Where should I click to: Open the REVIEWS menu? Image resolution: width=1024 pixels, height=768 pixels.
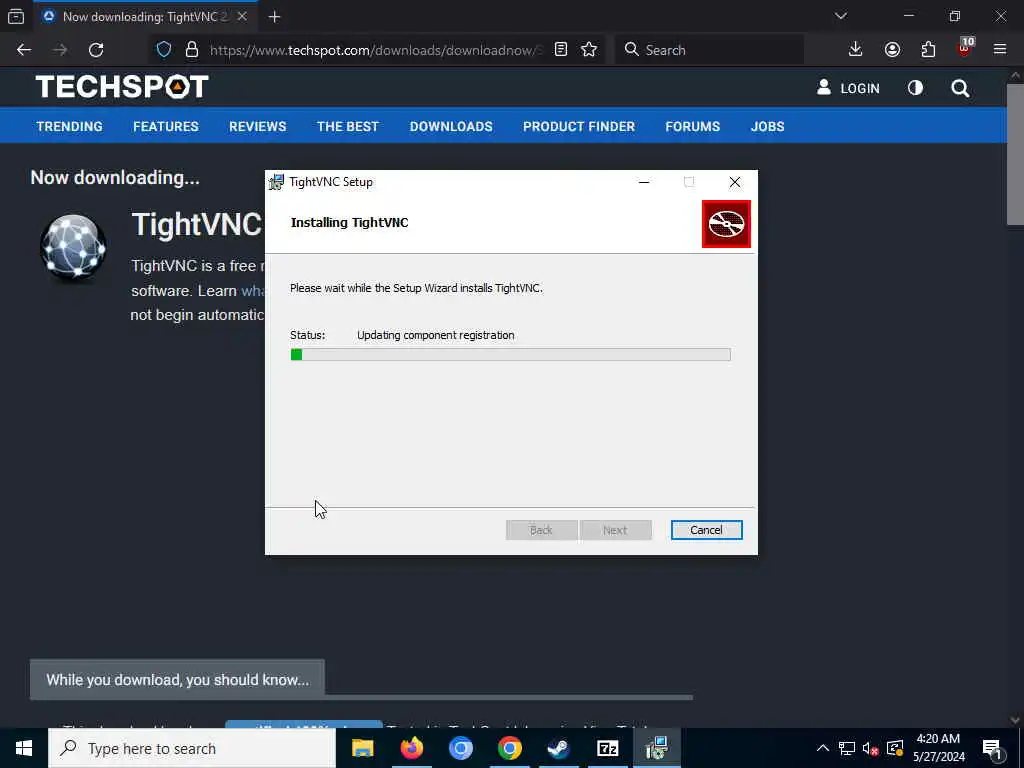pos(257,127)
